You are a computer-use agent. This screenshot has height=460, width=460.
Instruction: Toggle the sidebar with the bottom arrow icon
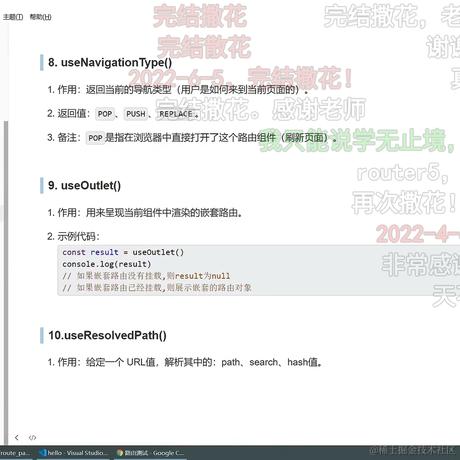click(17, 437)
